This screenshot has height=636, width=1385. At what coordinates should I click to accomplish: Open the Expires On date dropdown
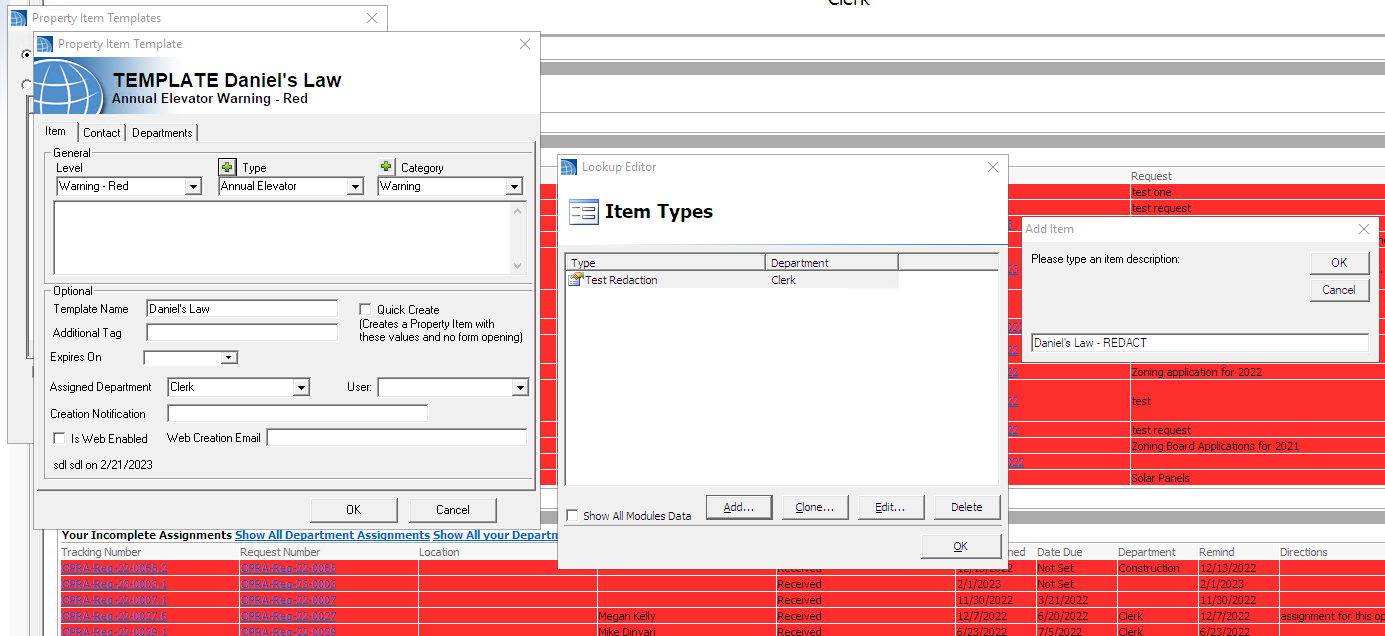click(229, 357)
